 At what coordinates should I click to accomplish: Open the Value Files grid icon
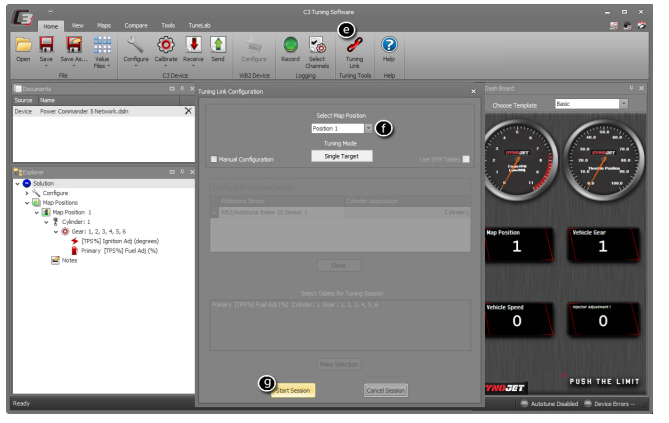point(102,45)
